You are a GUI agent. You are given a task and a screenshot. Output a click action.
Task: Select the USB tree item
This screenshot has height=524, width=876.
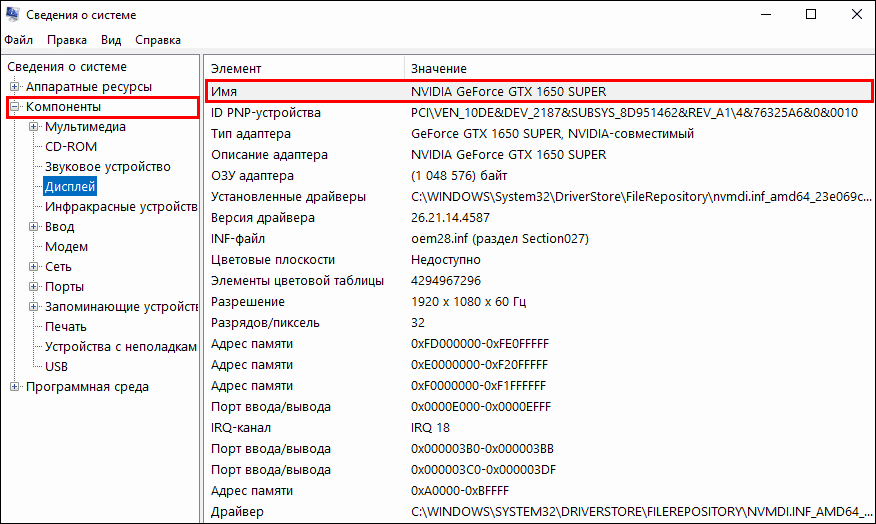[x=56, y=367]
